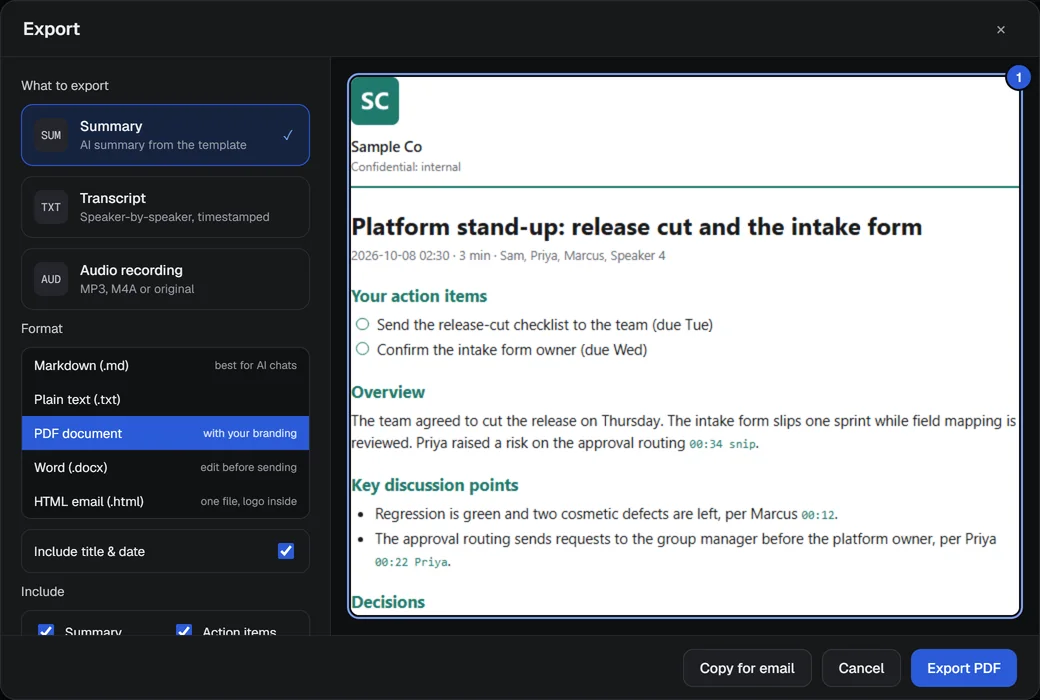Open the 00:34 snip timestamp reference
1040x700 pixels.
click(722, 444)
